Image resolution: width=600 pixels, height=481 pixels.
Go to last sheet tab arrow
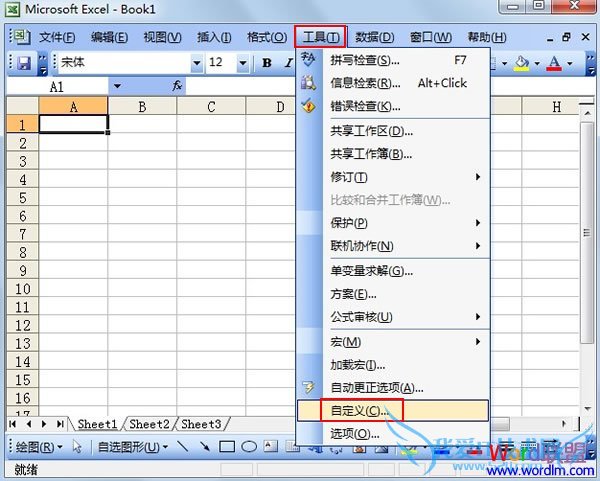point(60,424)
